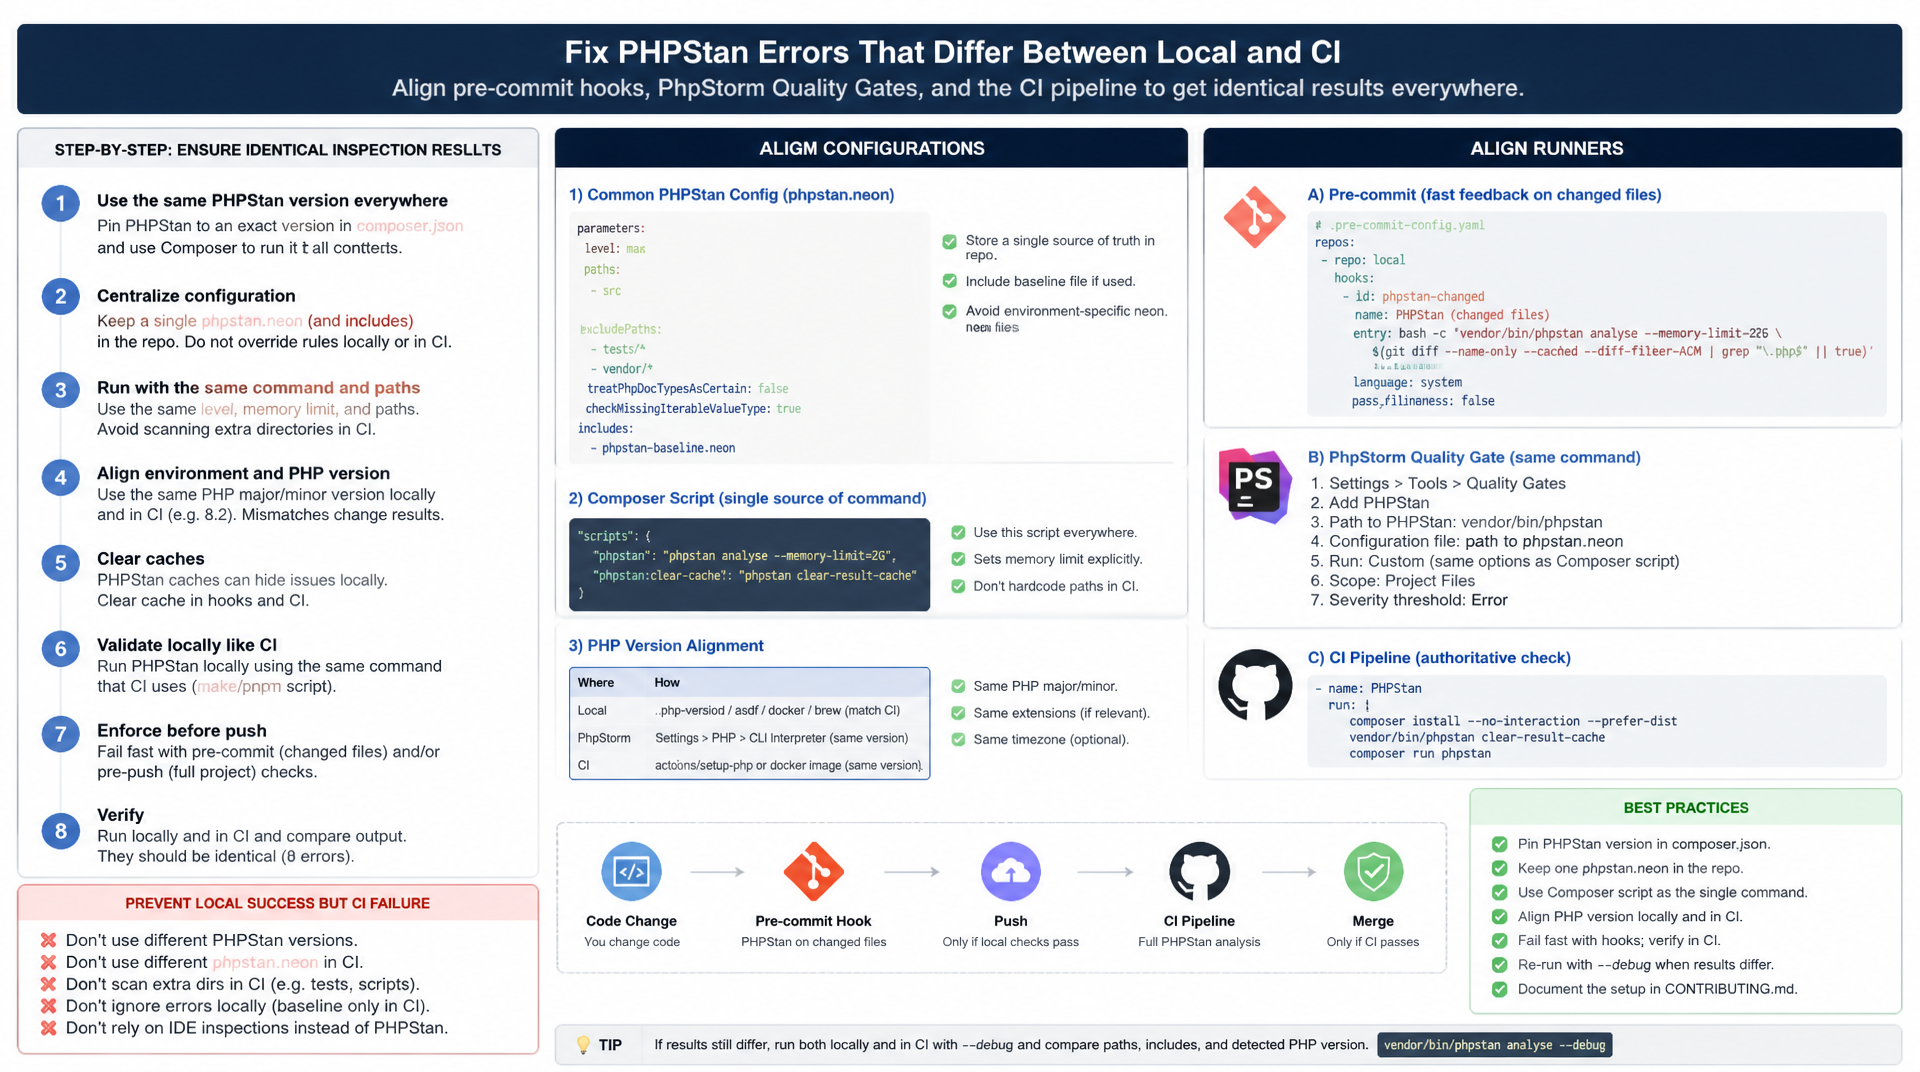Screen dimensions: 1920x1072
Task: Click check mark for 'Document the setup in CONTRIBUTING.md'
Action: (1499, 989)
